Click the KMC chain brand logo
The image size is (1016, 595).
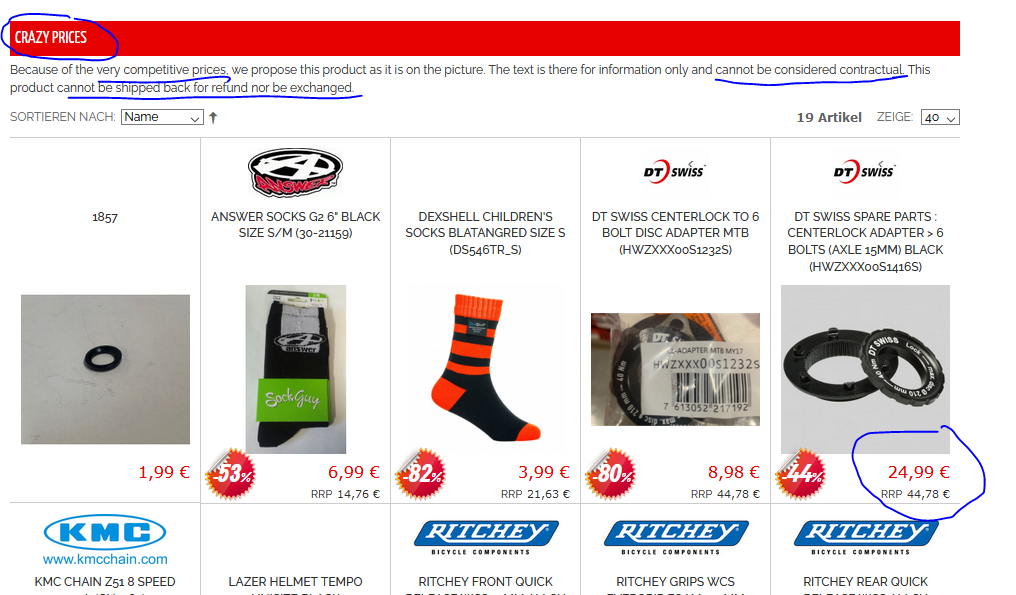(105, 540)
